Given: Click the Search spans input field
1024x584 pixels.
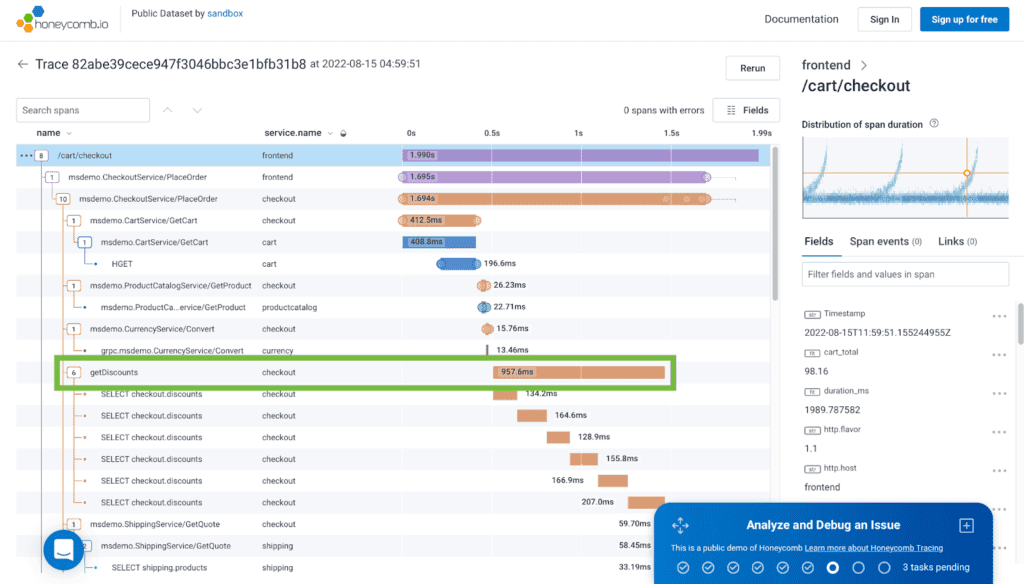Looking at the screenshot, I should click(83, 110).
